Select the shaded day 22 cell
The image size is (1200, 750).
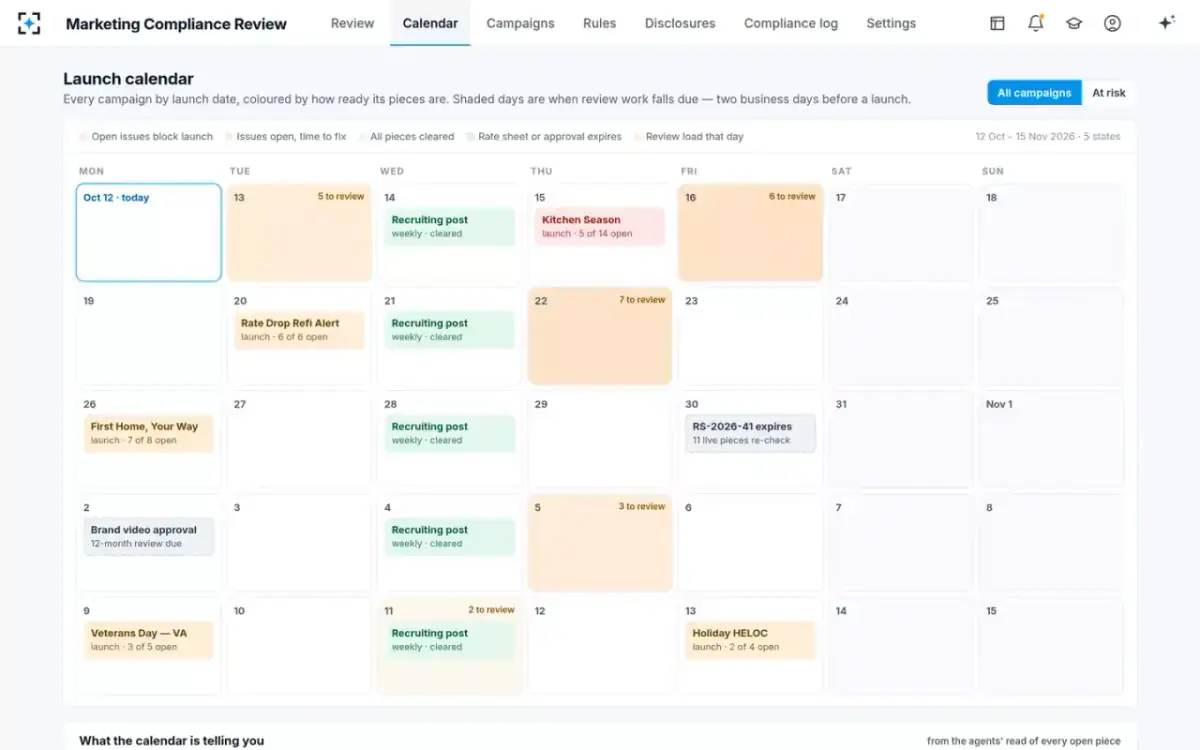click(x=600, y=336)
